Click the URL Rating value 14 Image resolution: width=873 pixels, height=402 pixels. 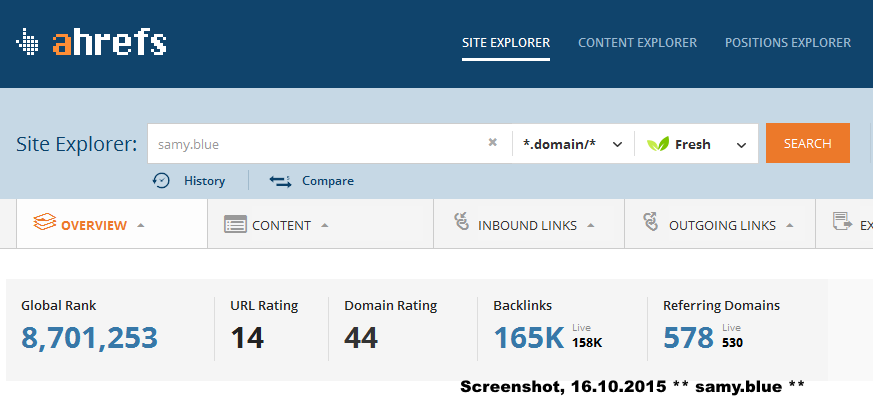click(x=247, y=338)
